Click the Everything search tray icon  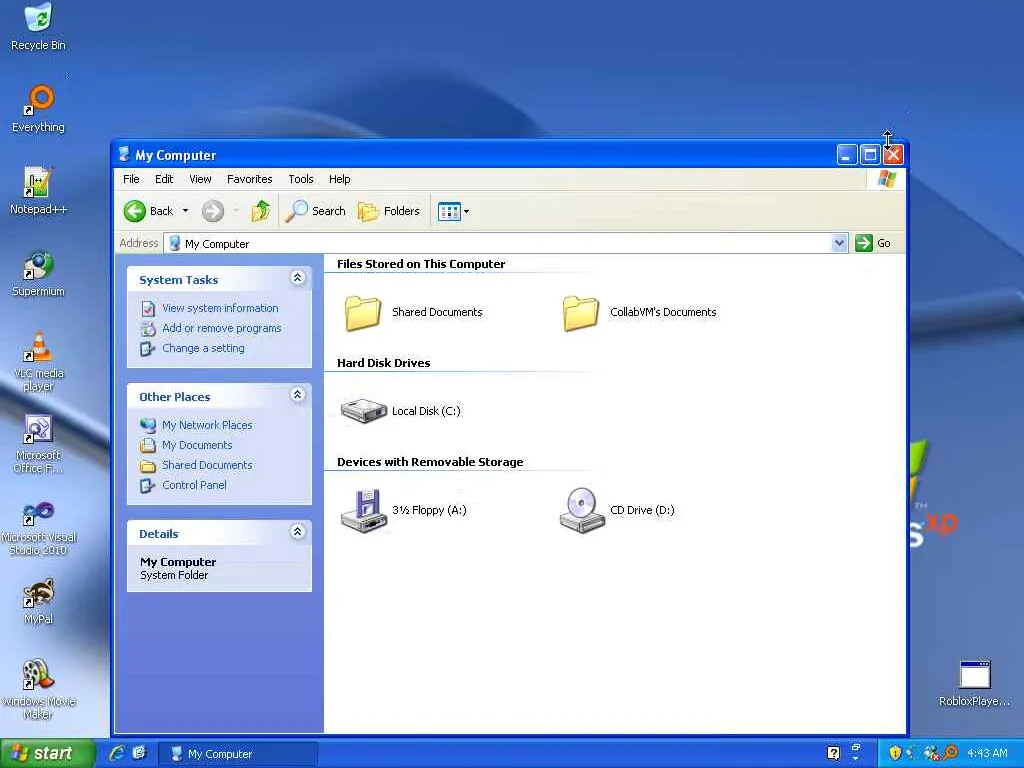[x=951, y=753]
